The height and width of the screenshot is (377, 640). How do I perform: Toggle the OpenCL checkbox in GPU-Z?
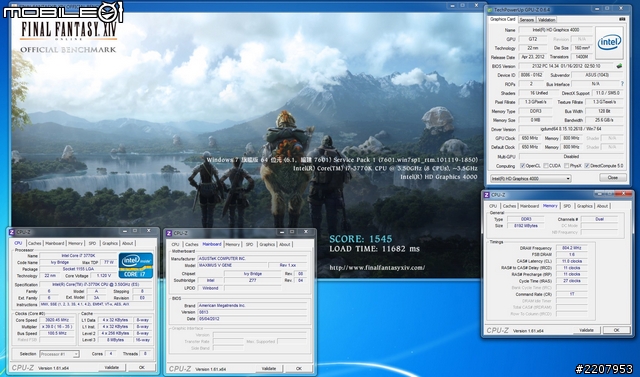522,166
